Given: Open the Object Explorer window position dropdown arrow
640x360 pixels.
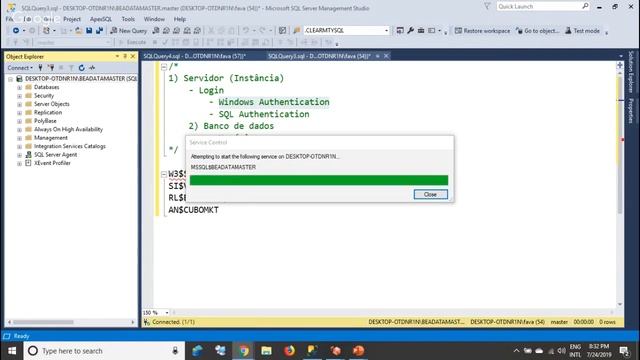Looking at the screenshot, I should pos(118,56).
